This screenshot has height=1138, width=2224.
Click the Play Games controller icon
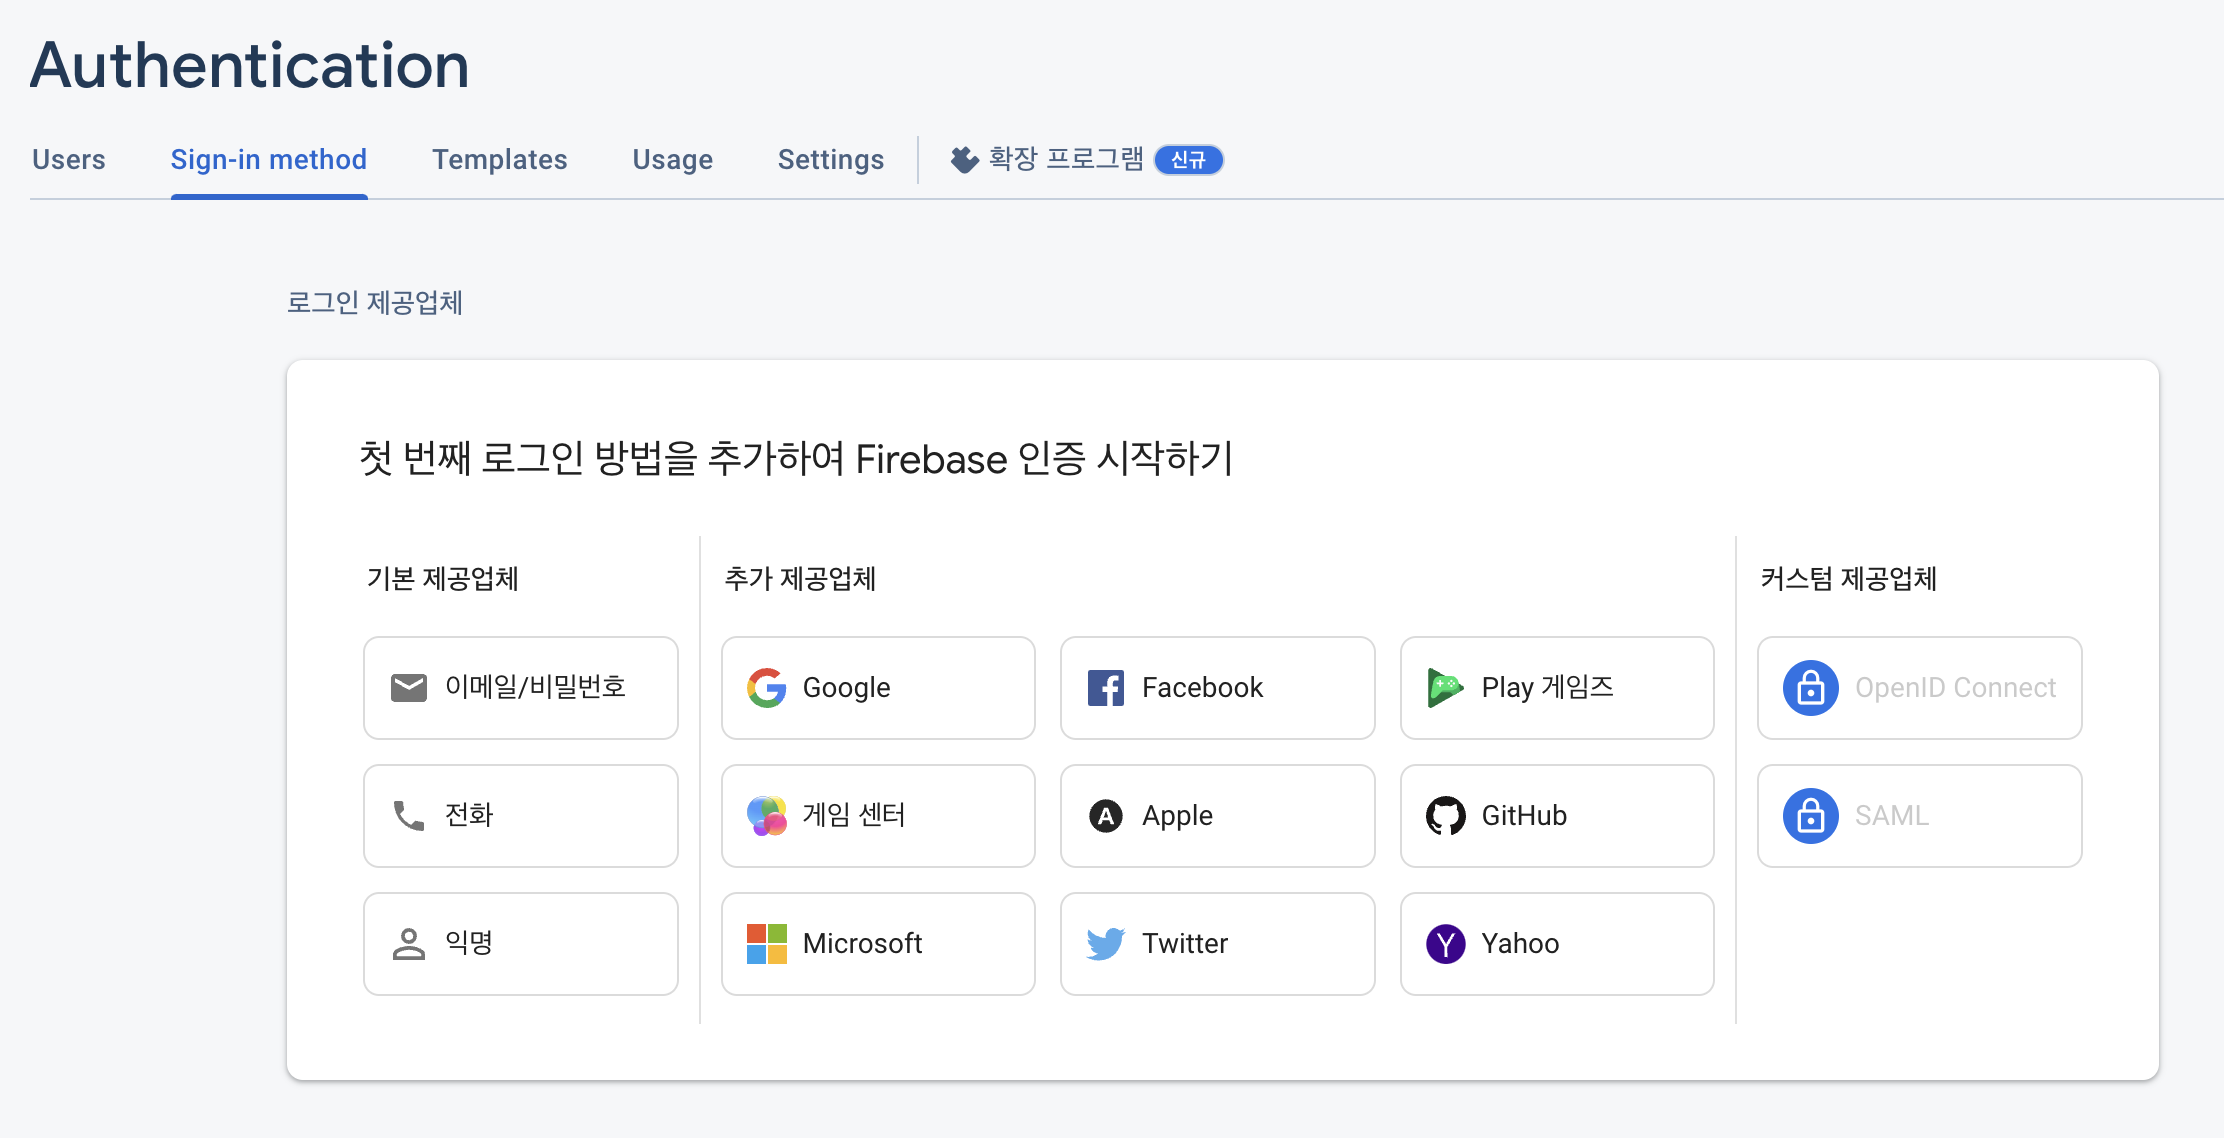(x=1445, y=688)
